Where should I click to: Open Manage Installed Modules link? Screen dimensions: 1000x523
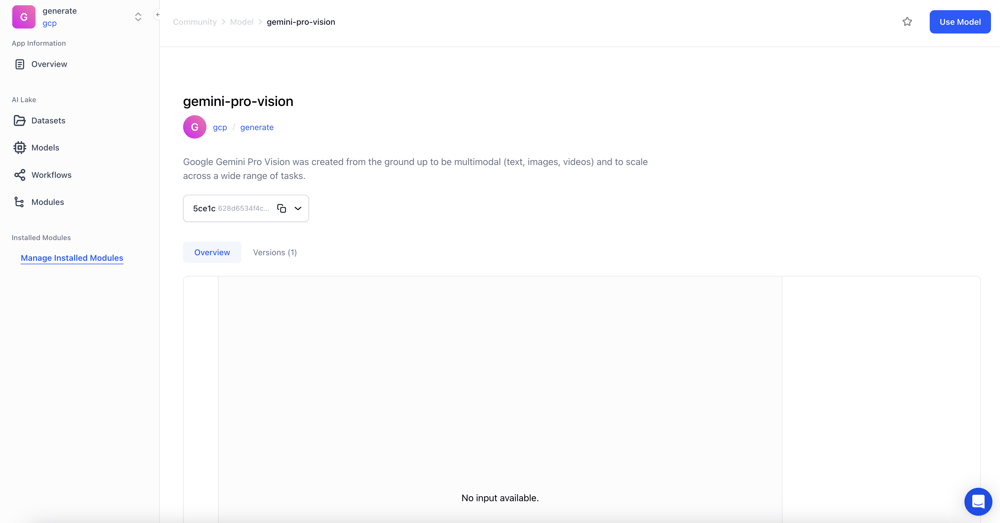tap(72, 258)
